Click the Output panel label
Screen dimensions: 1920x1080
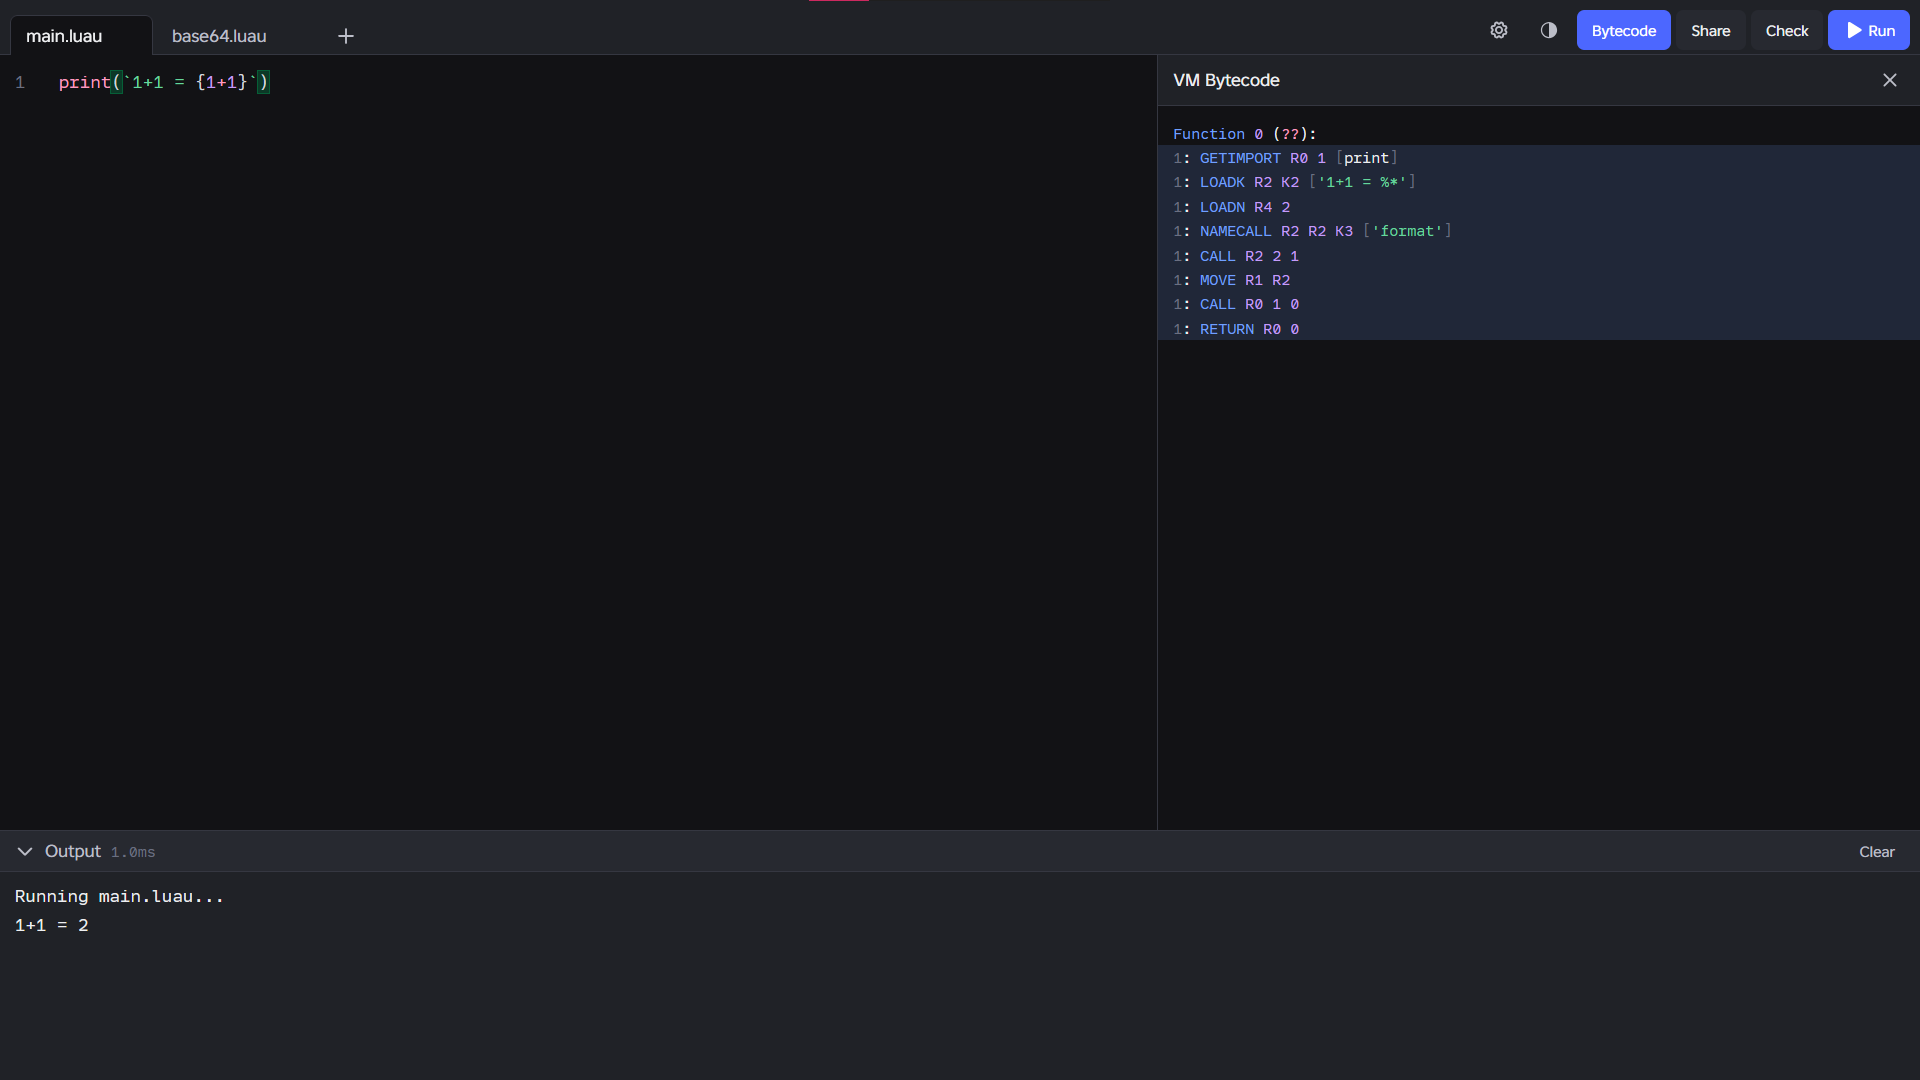coord(73,851)
